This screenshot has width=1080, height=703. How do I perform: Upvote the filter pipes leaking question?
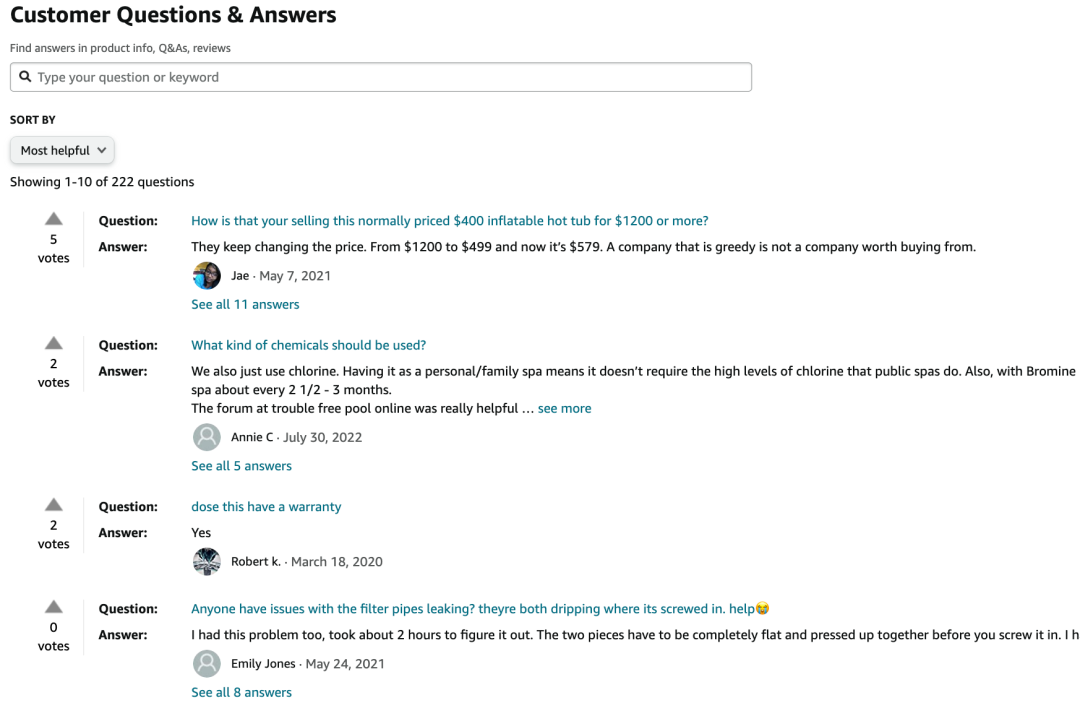[x=54, y=607]
